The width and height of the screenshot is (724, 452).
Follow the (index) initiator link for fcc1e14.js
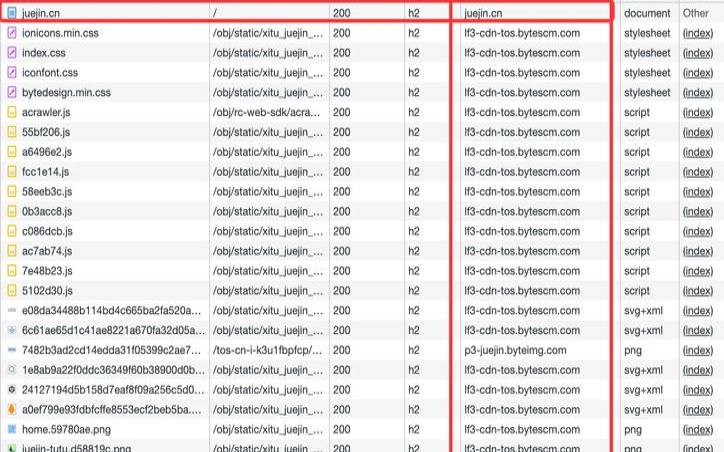[x=697, y=171]
